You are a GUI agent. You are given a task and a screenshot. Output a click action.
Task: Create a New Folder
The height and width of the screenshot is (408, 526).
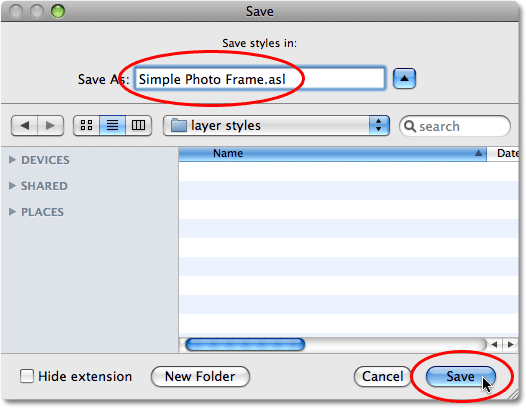point(200,376)
